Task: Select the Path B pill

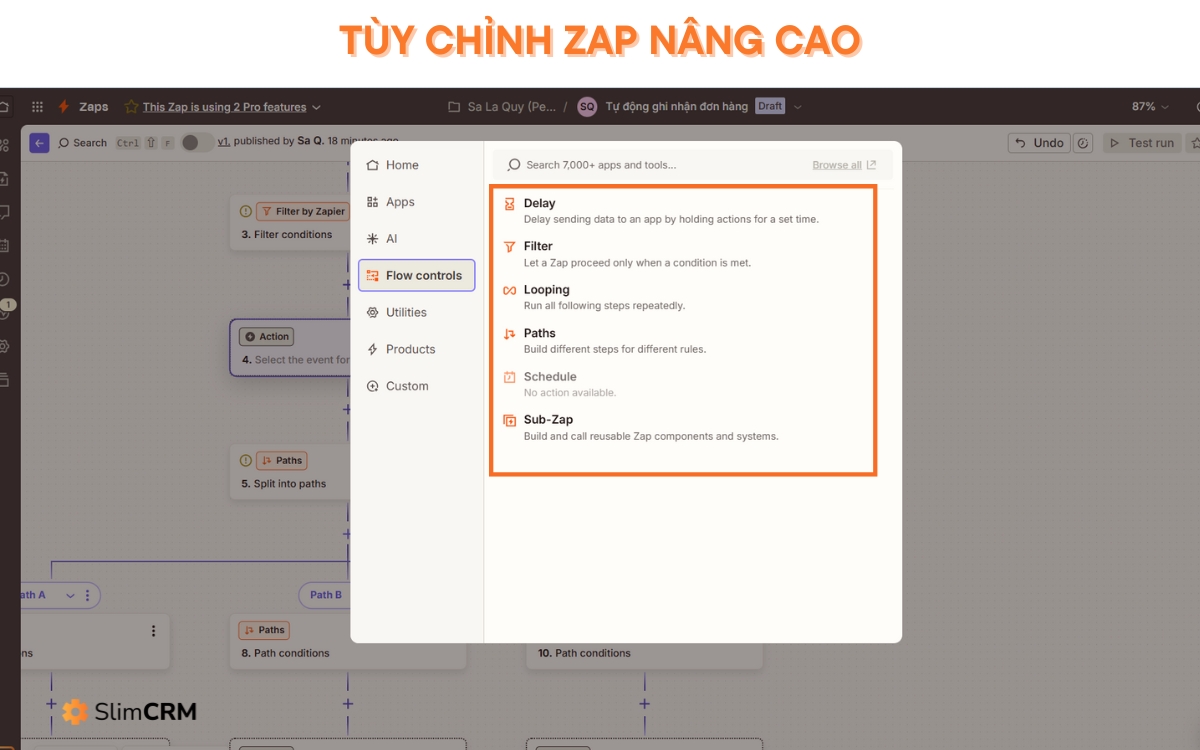Action: point(326,595)
